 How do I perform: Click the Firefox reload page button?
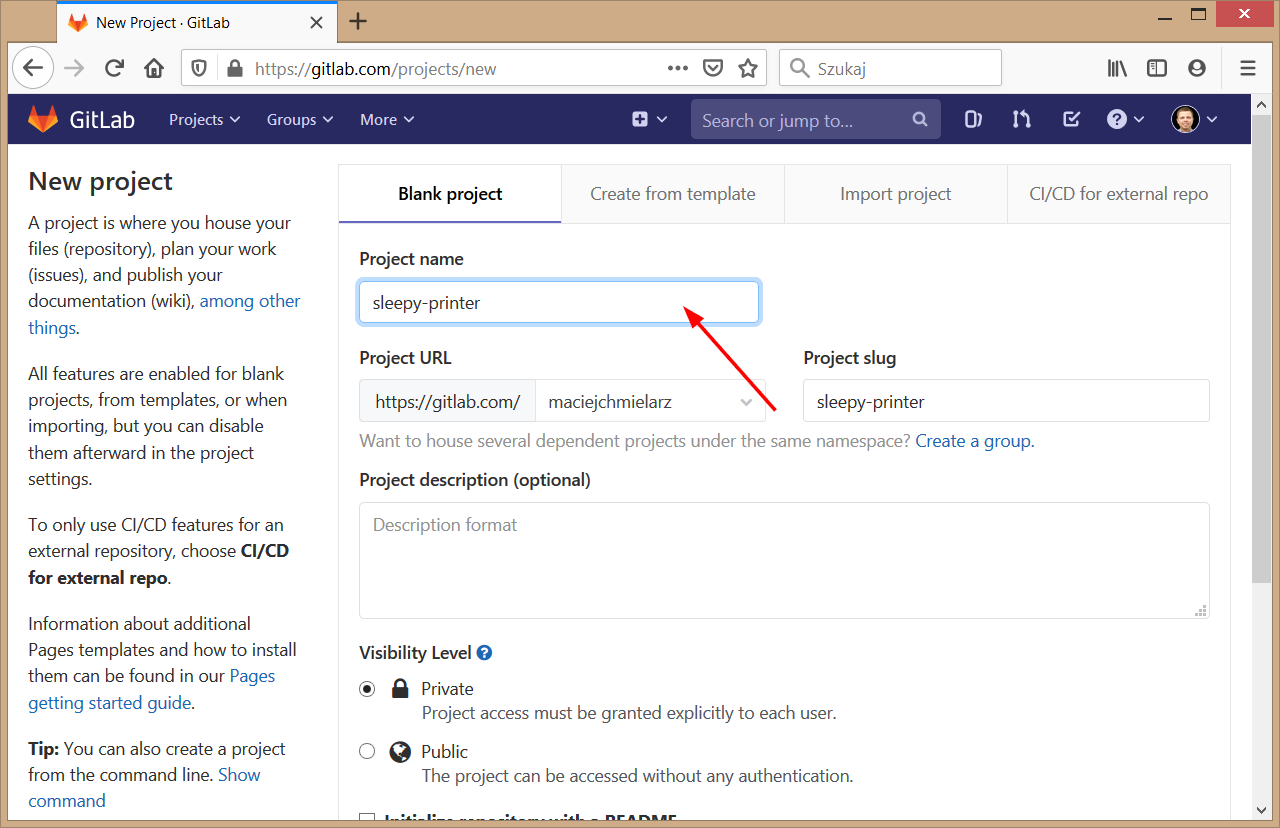(114, 68)
